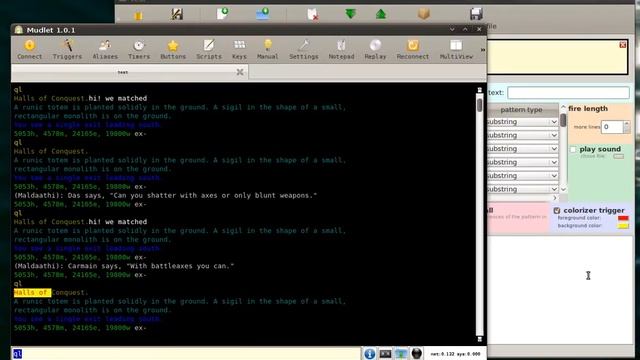The image size is (640, 360).
Task: Start a Replay
Action: 375,49
